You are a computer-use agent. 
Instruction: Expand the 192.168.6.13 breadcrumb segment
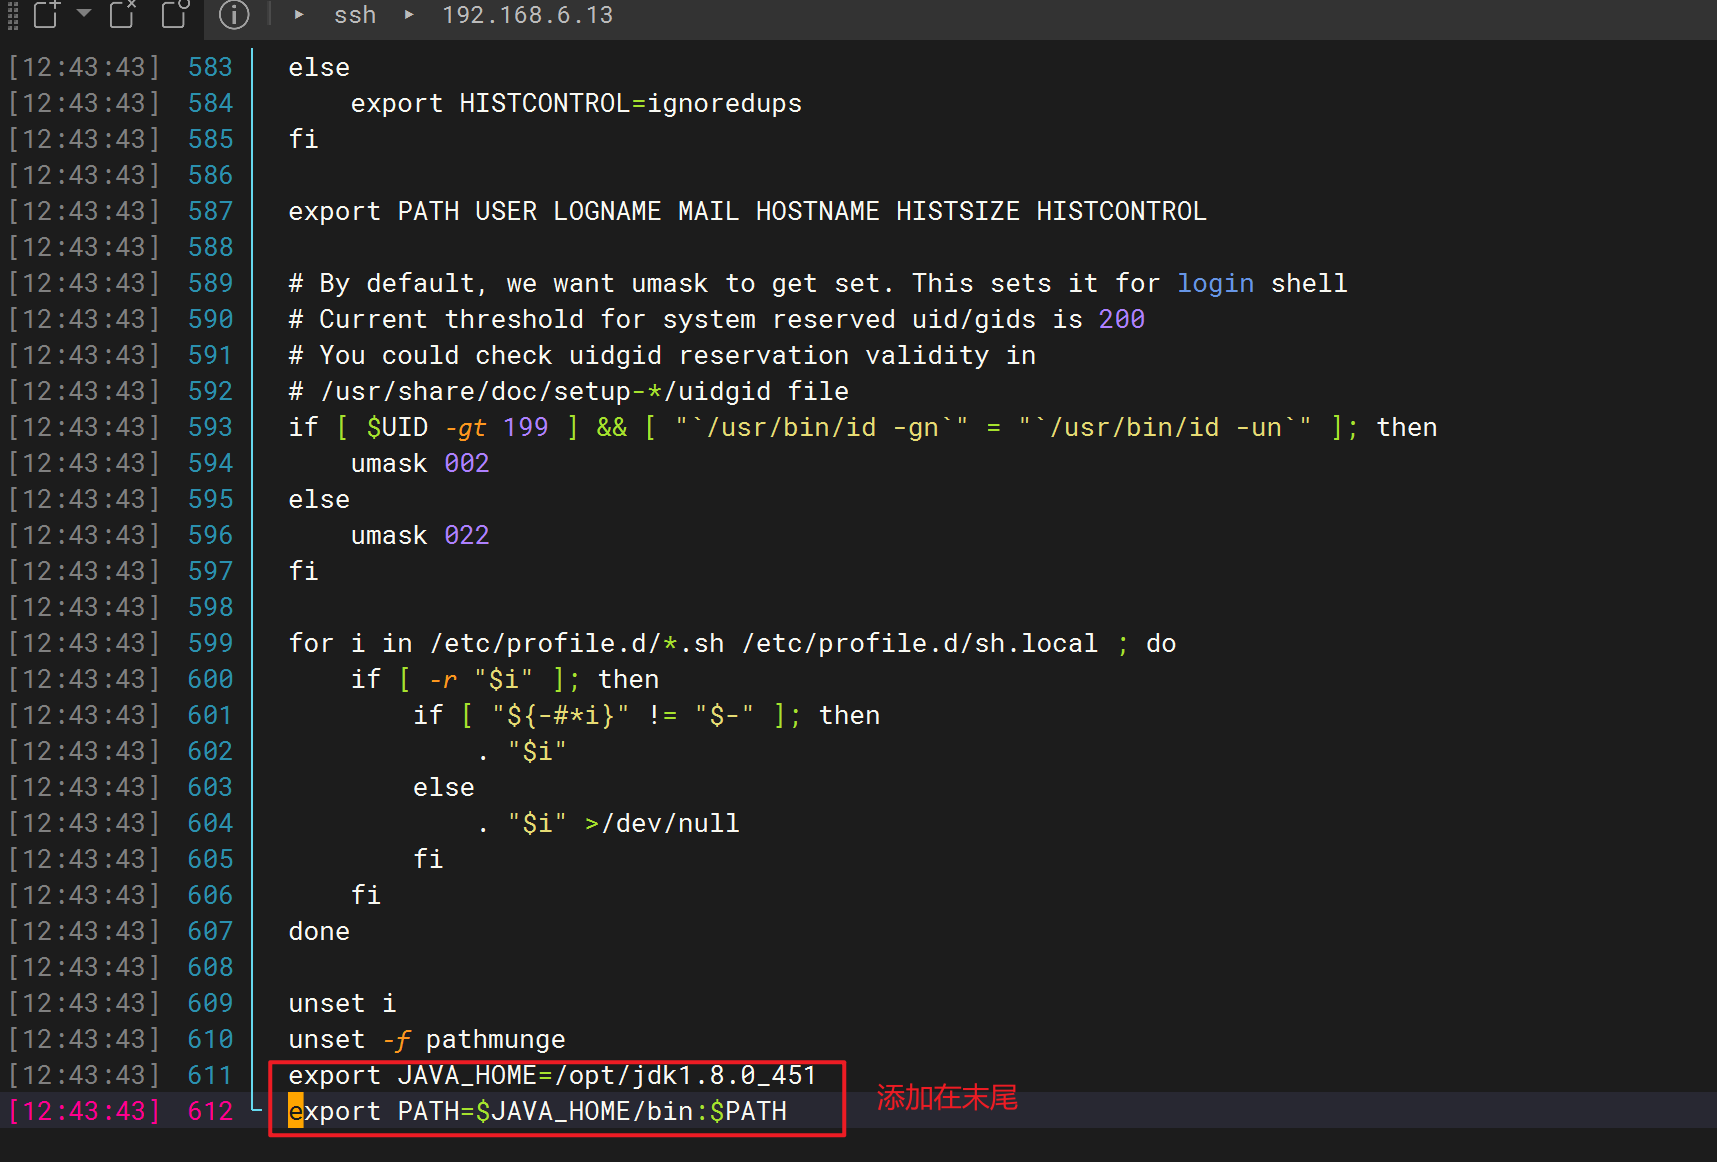point(527,16)
